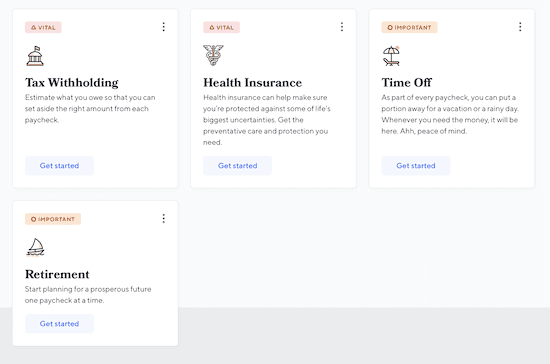Click the caduceus icon on Health Insurance card
Viewport: 550px width, 364px height.
(x=213, y=55)
